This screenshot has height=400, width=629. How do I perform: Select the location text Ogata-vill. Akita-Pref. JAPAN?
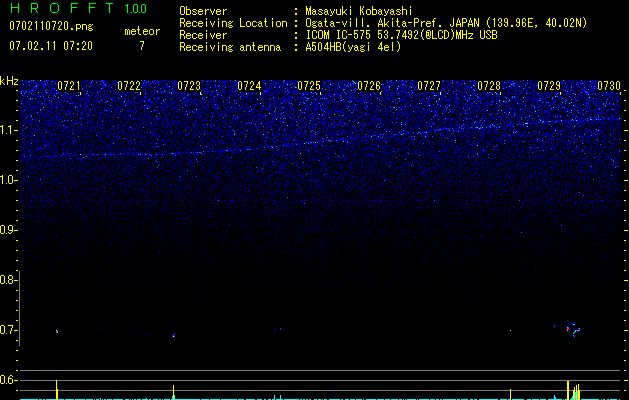click(x=392, y=23)
